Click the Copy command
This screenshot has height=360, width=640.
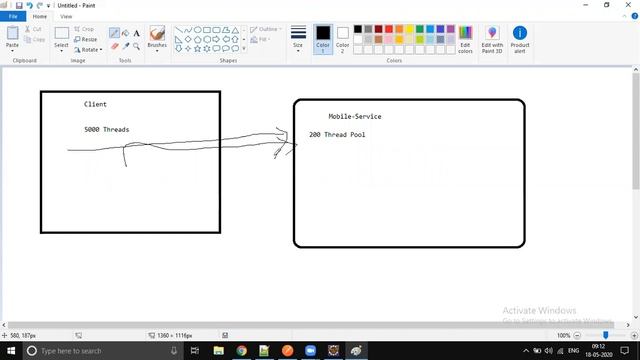(x=35, y=40)
